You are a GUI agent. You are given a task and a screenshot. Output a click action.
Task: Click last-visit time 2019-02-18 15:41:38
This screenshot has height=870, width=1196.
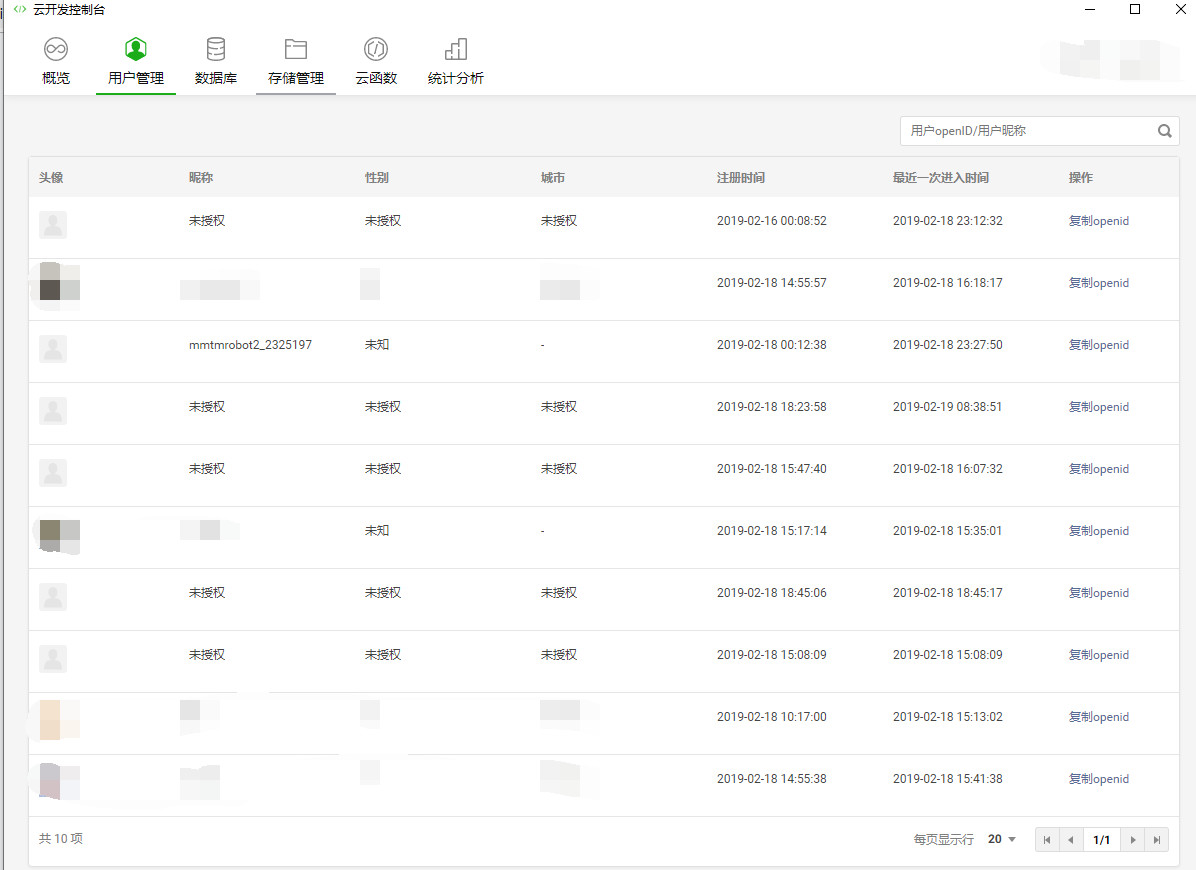pos(947,779)
